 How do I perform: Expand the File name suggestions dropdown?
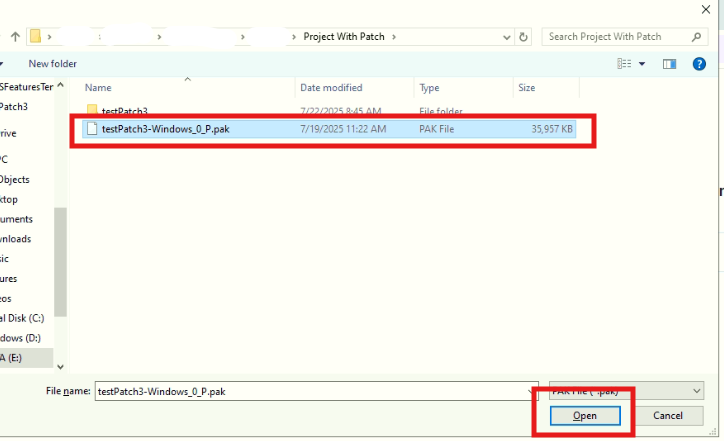pyautogui.click(x=531, y=391)
